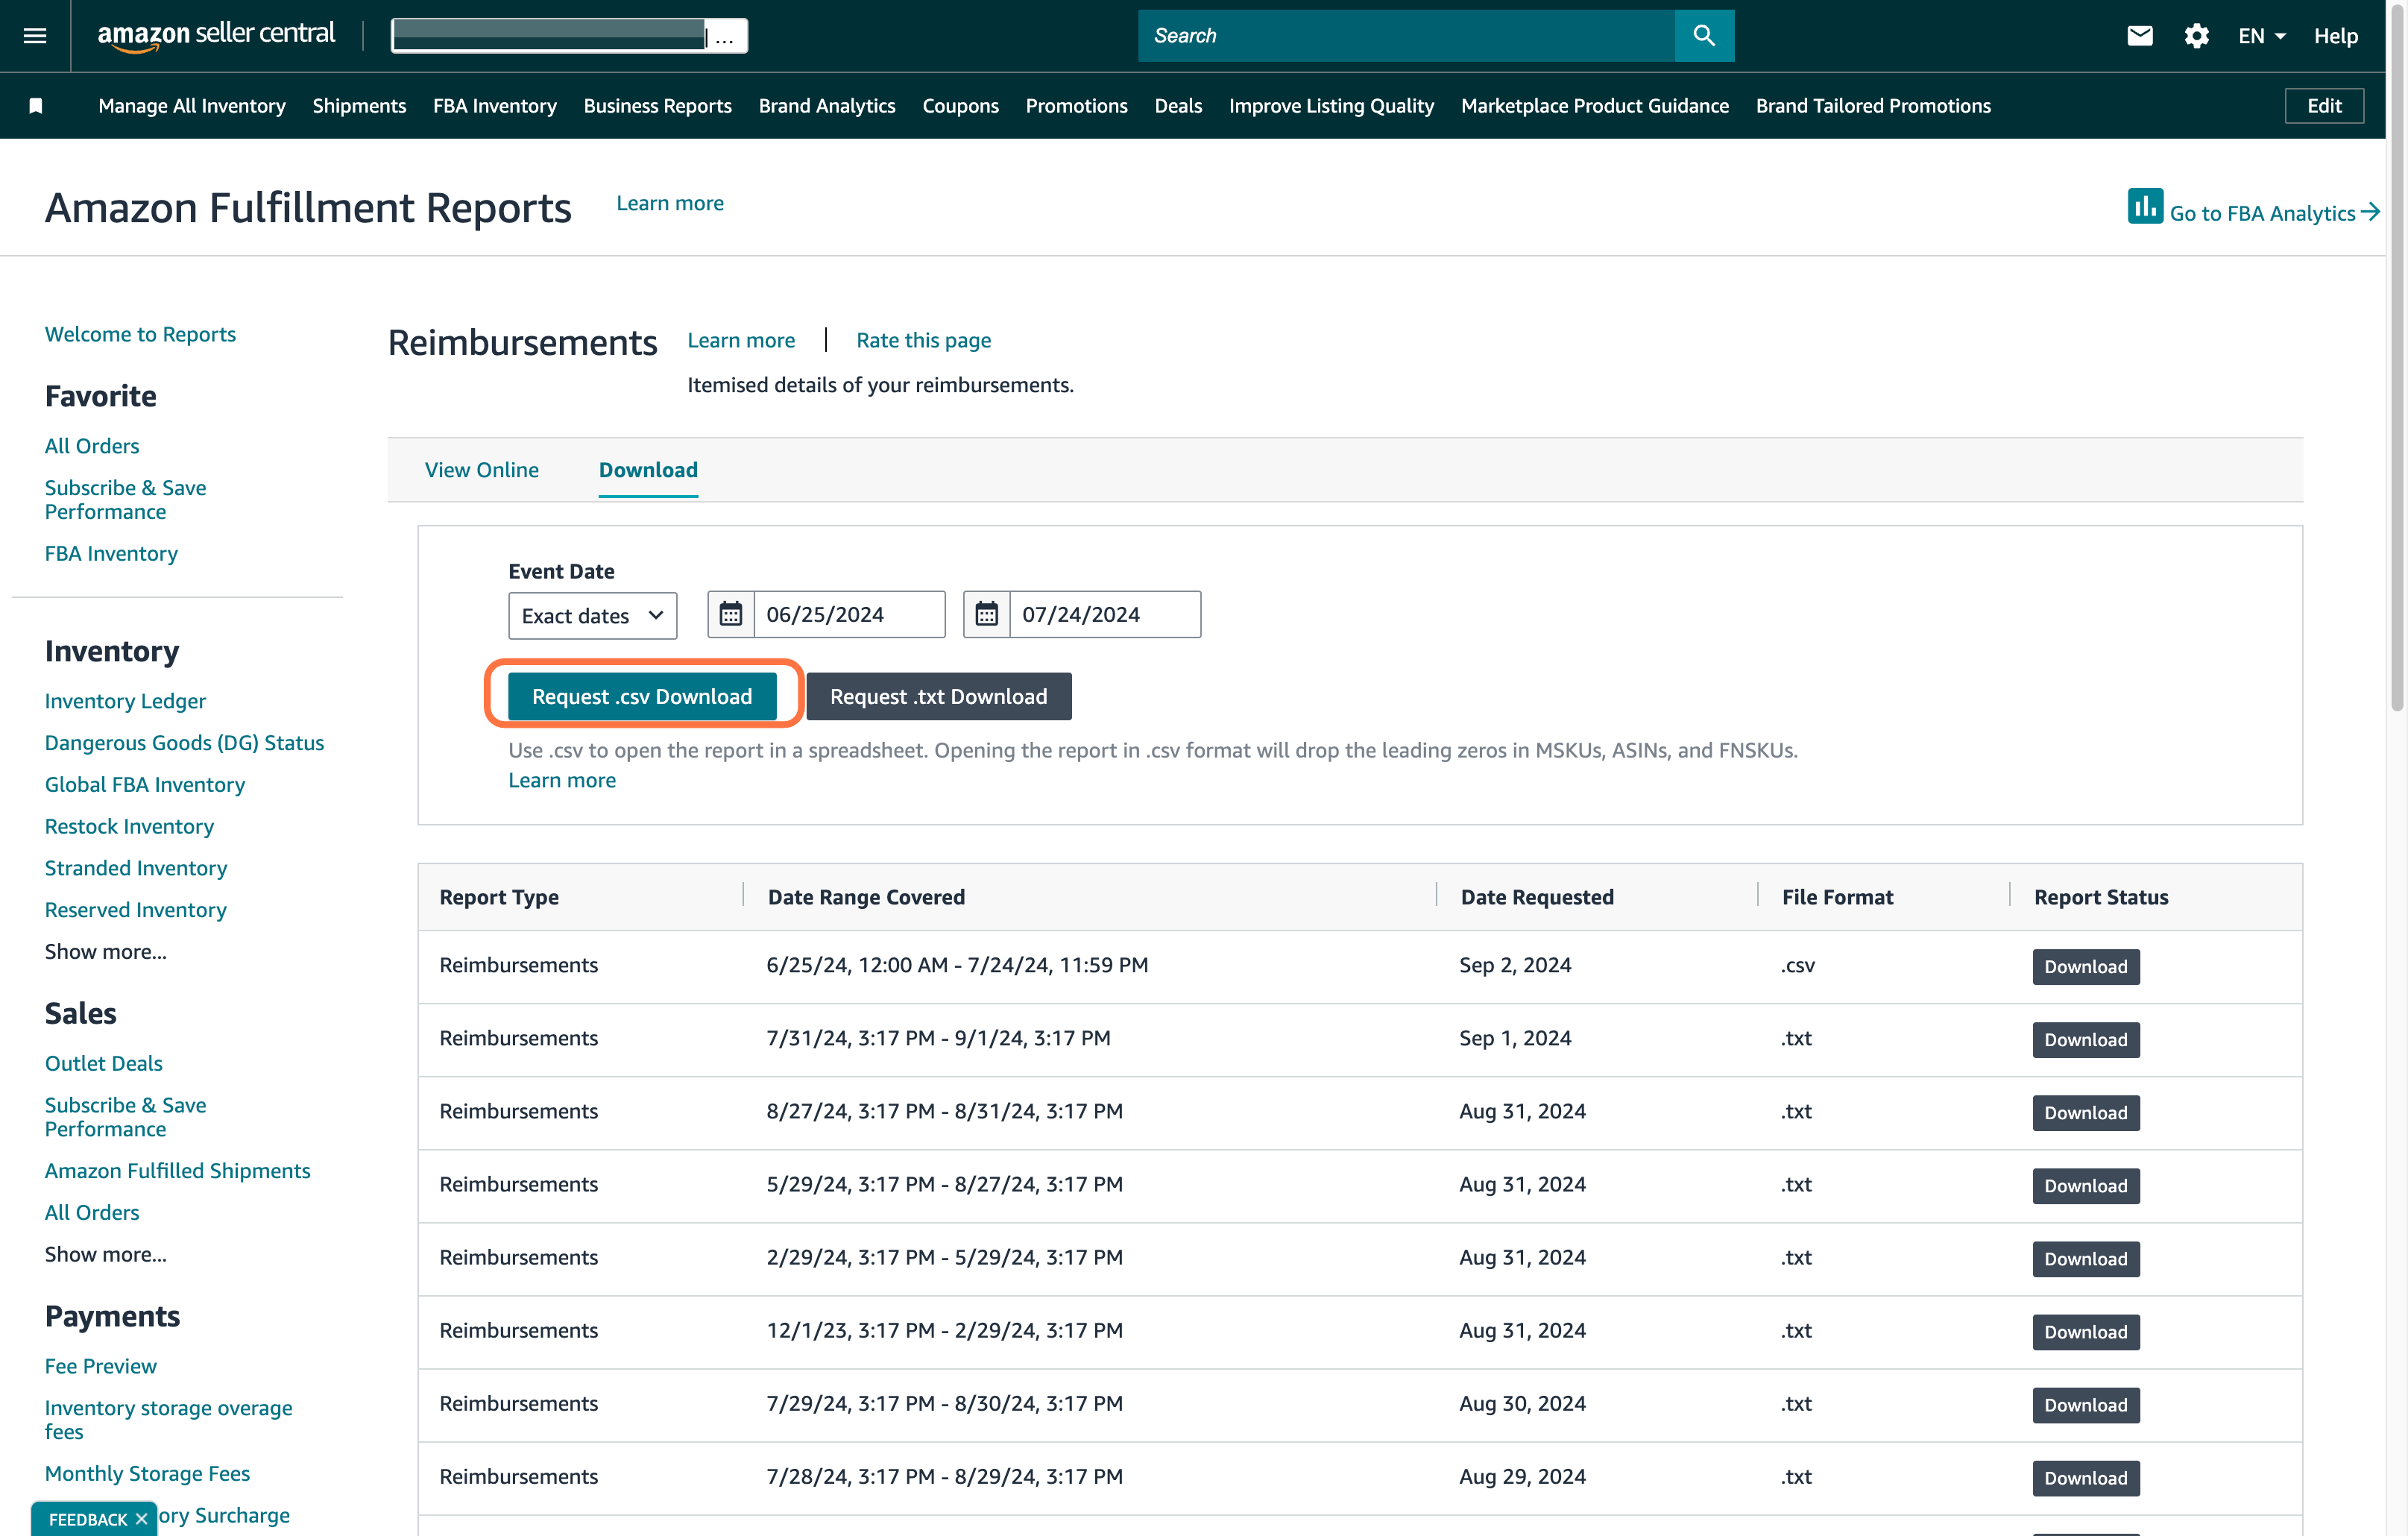Open Stranded Inventory report link
This screenshot has height=1536, width=2408.
(x=136, y=867)
